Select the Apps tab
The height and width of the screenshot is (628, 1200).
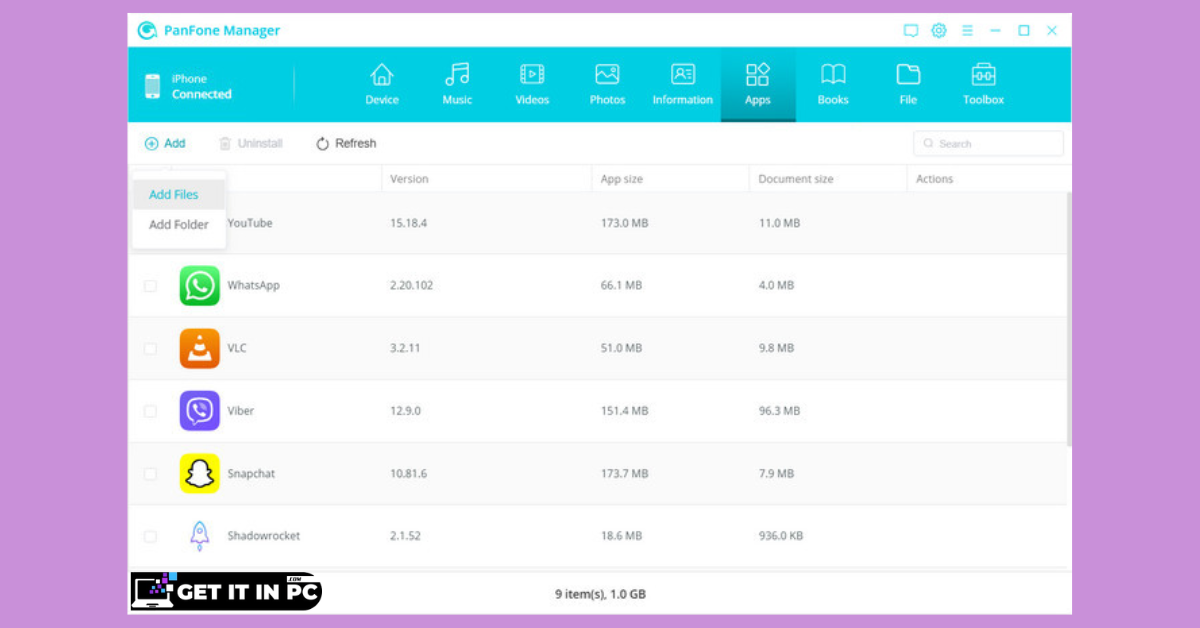tap(758, 85)
